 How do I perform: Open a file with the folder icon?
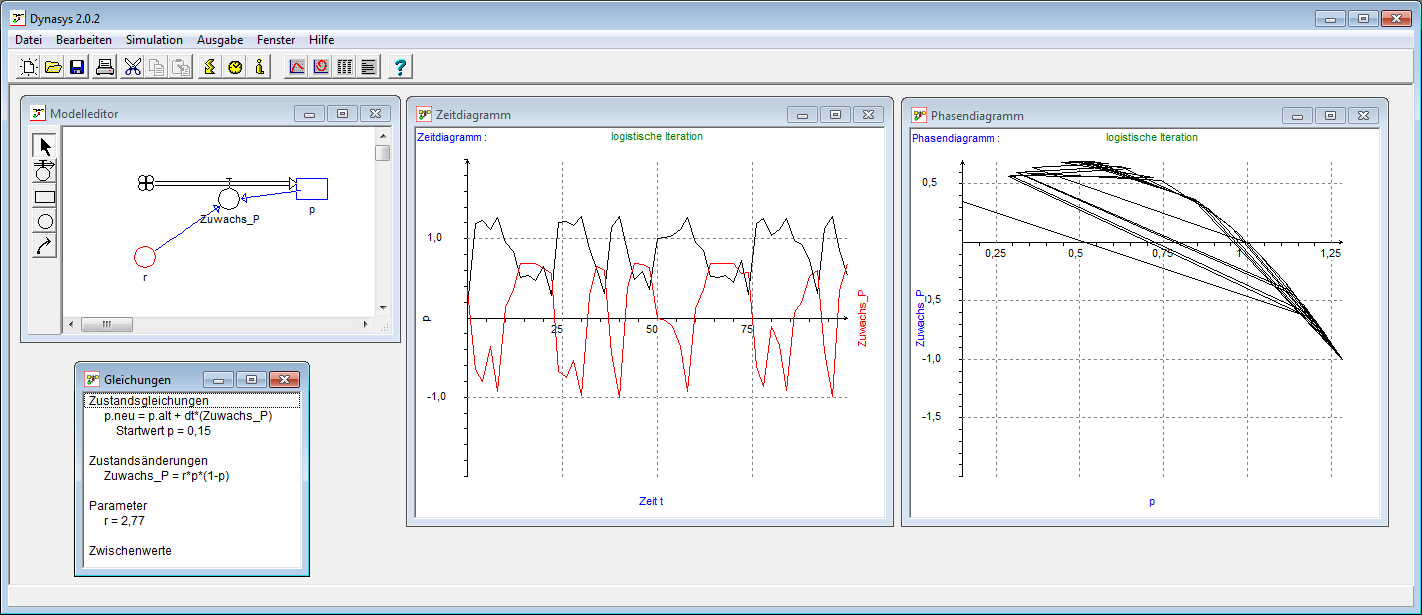pos(53,67)
